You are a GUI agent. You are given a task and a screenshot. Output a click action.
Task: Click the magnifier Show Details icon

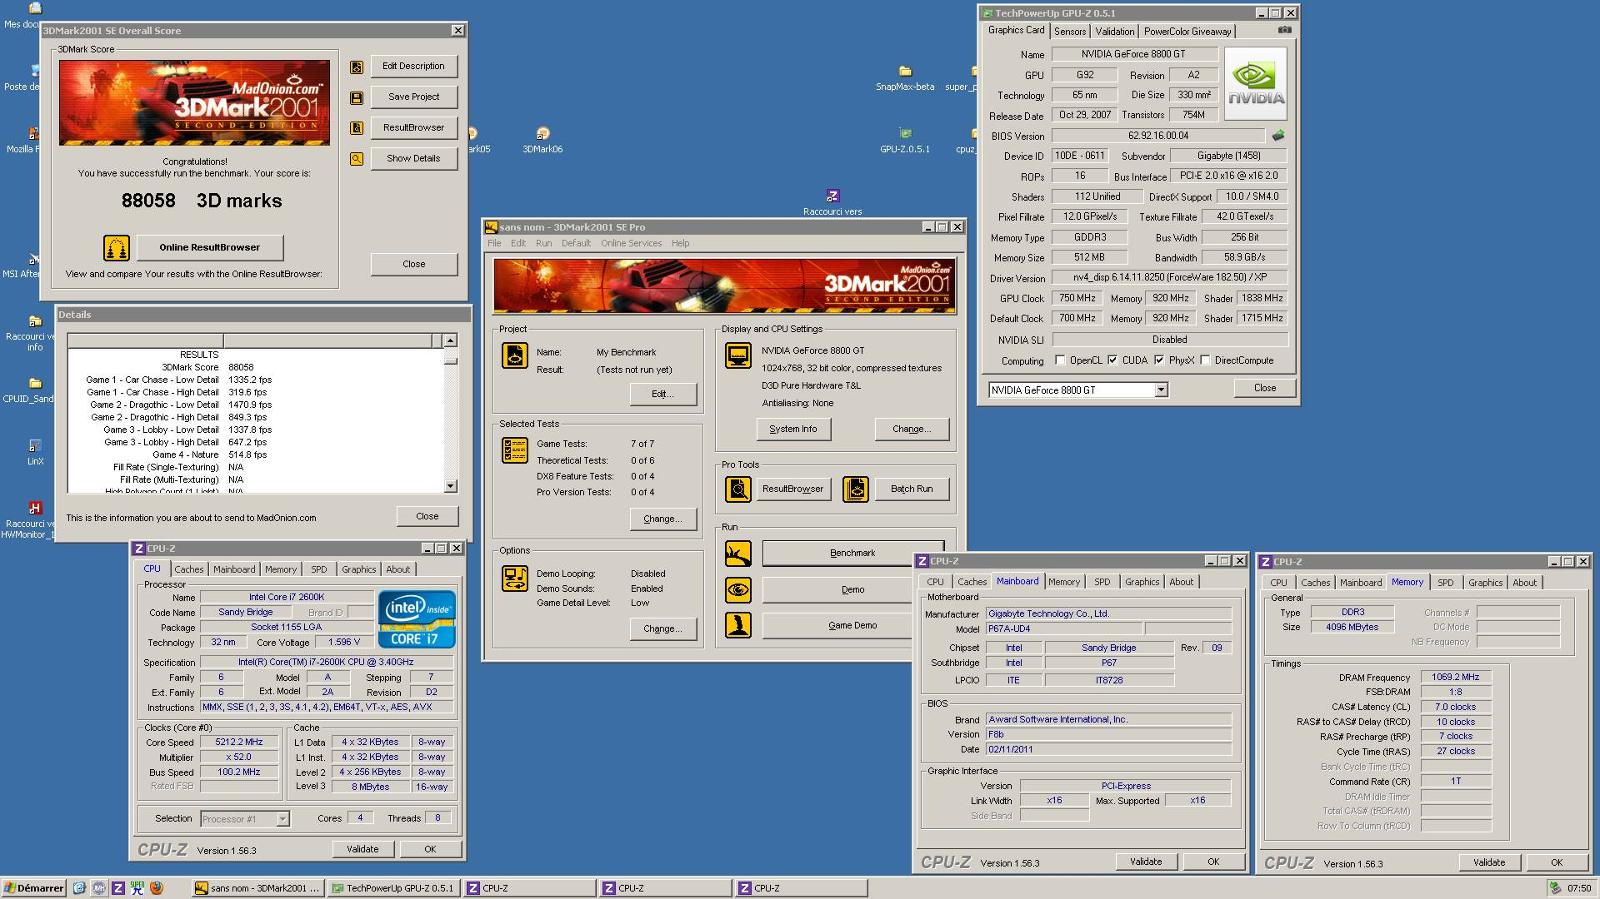[x=356, y=159]
